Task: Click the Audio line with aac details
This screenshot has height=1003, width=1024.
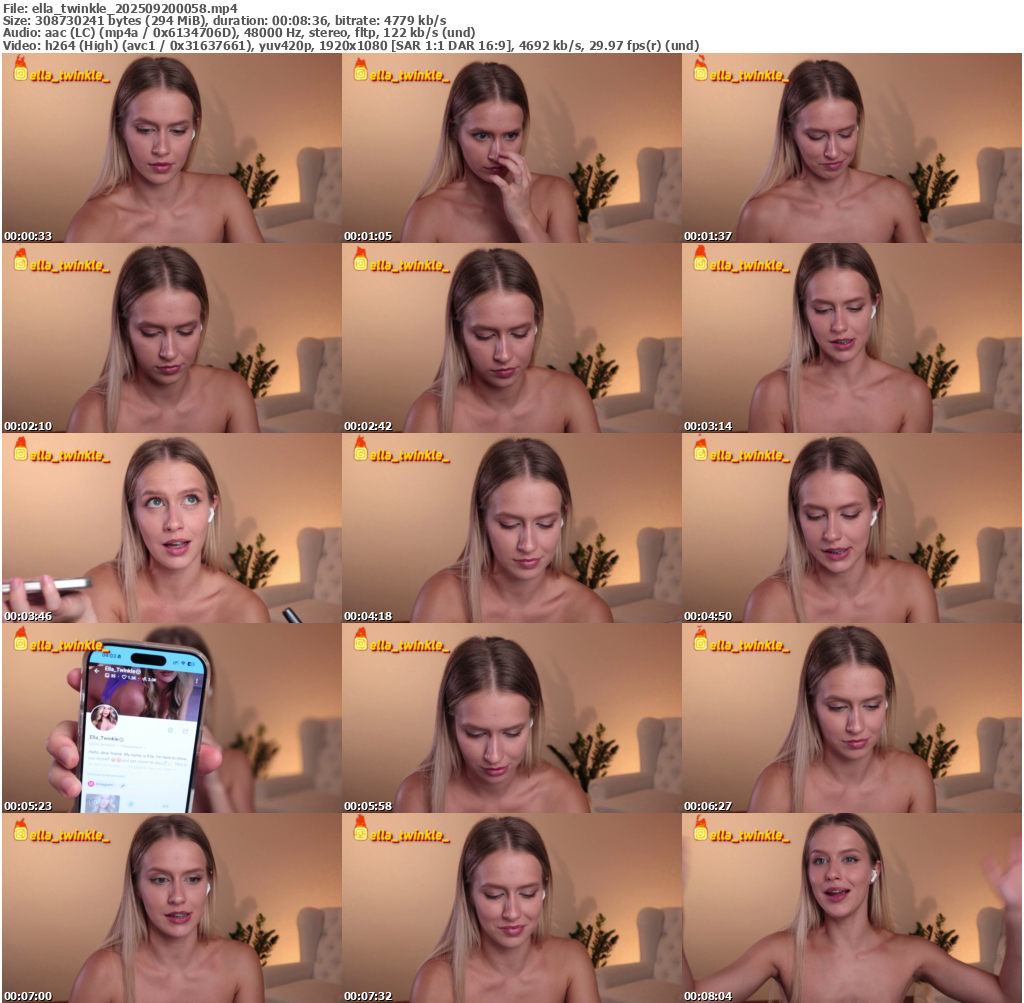Action: coord(239,33)
